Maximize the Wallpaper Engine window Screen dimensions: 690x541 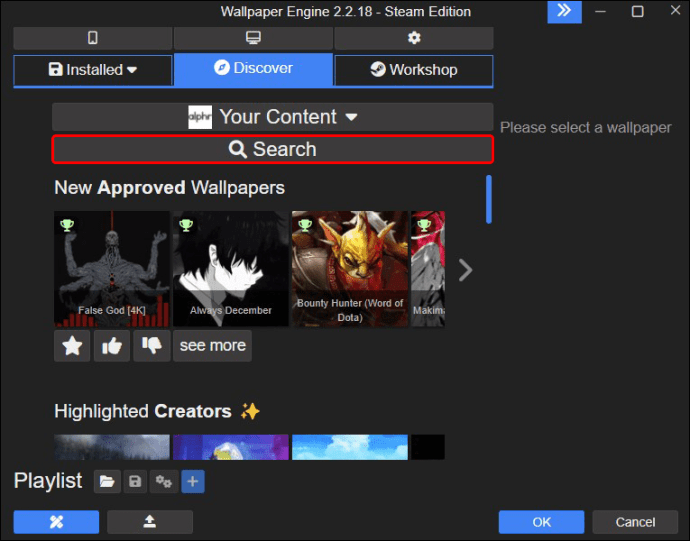638,11
